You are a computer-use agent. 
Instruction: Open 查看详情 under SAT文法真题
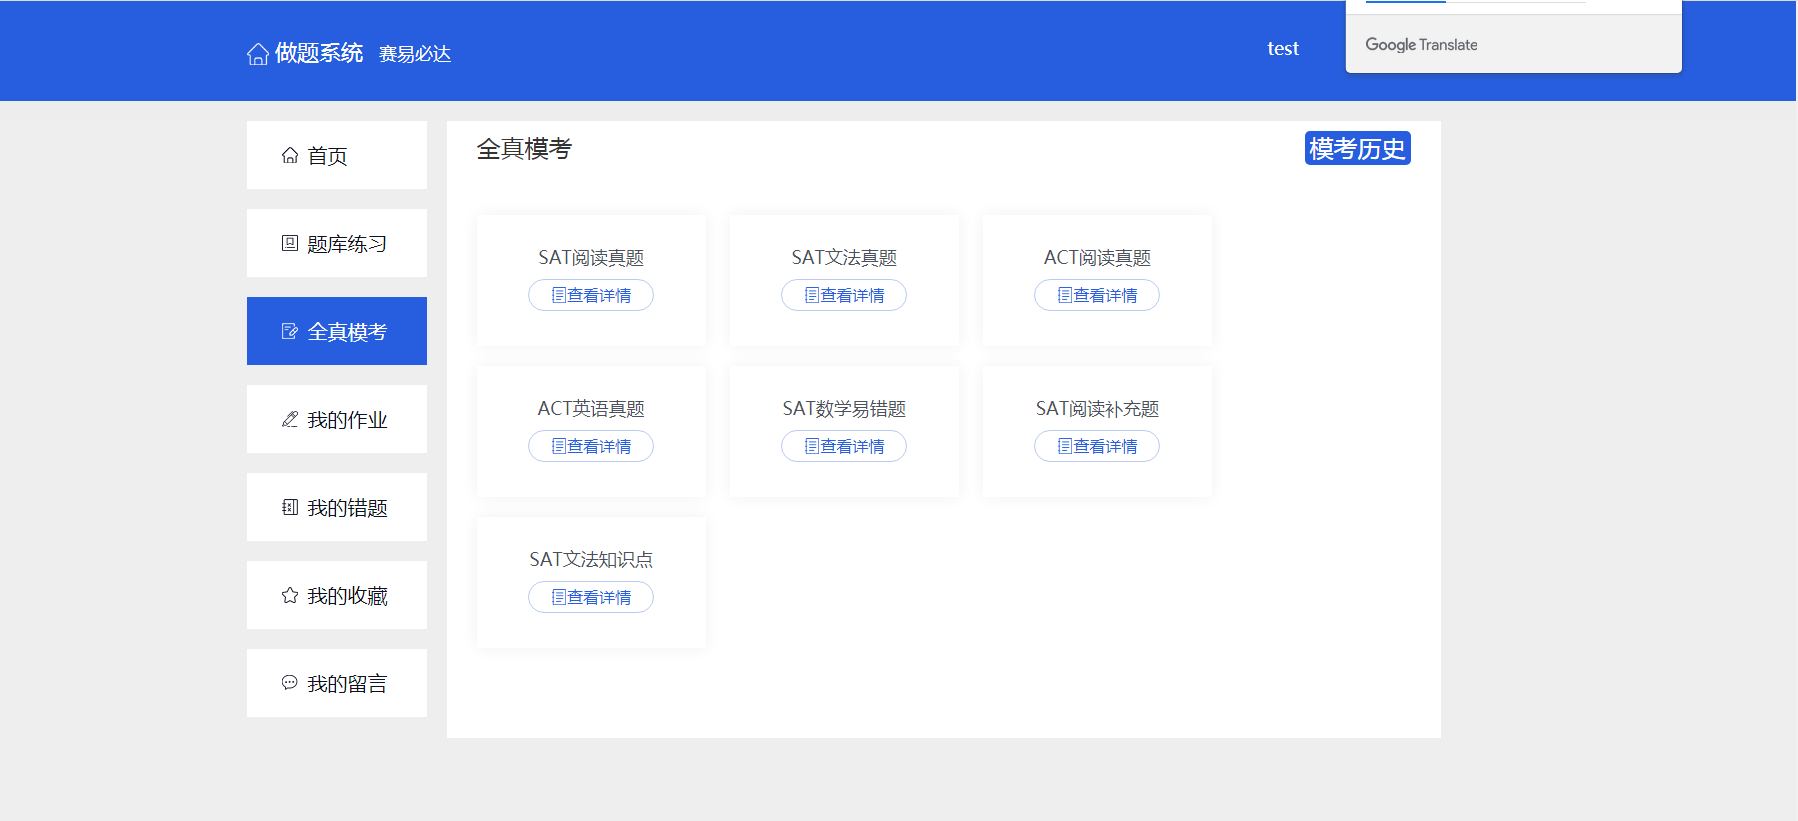844,296
